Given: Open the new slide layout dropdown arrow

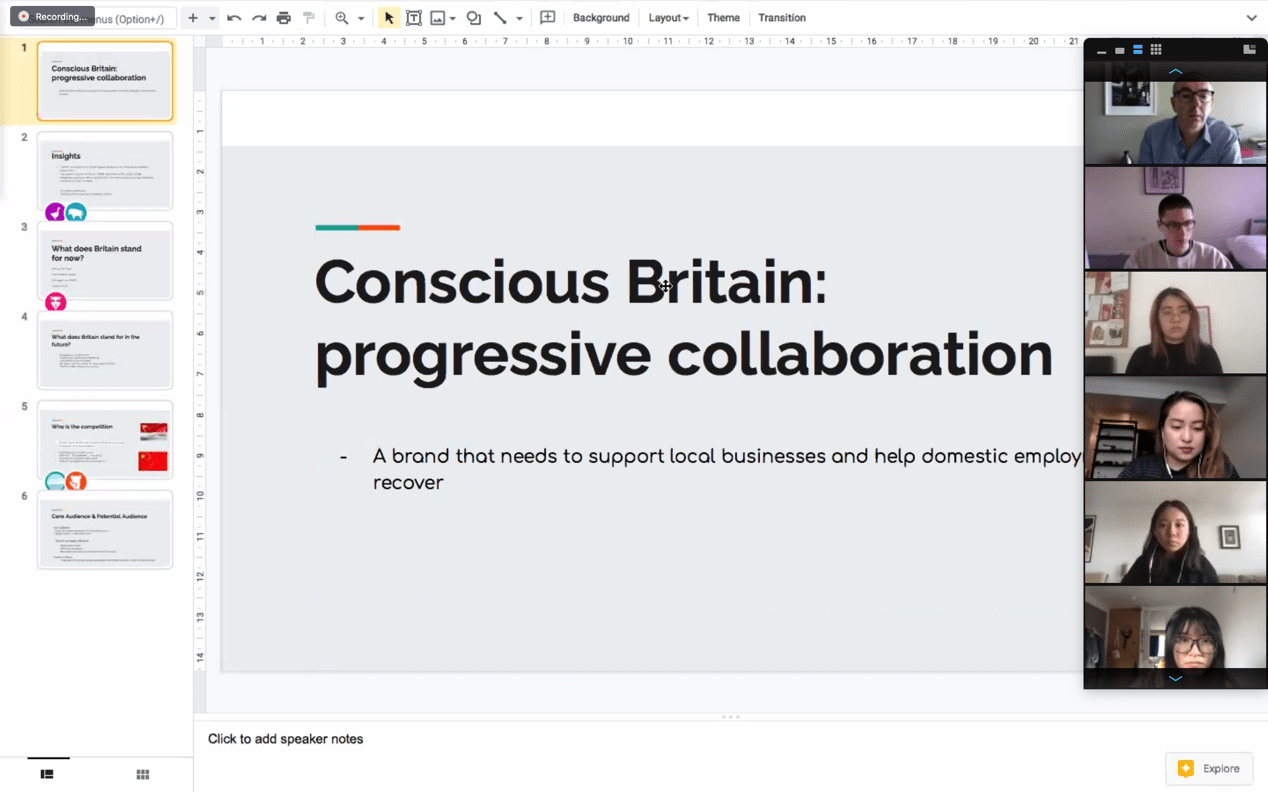Looking at the screenshot, I should point(212,18).
